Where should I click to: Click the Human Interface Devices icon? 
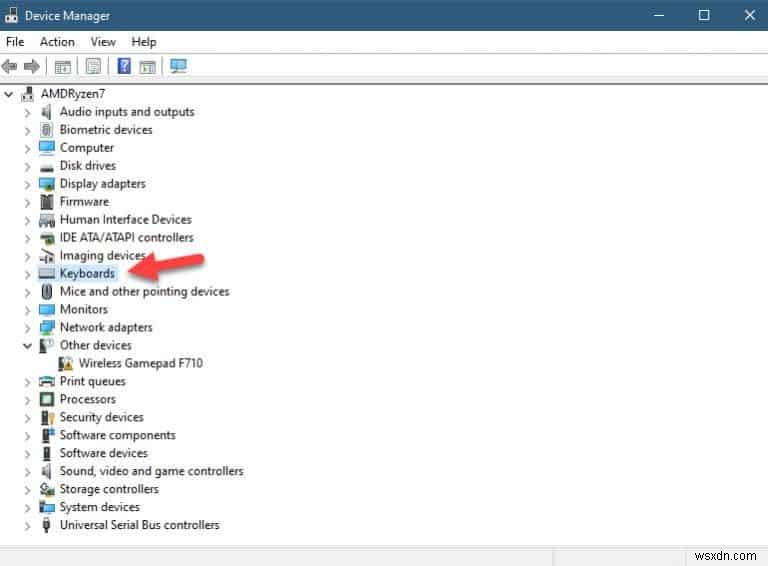47,220
